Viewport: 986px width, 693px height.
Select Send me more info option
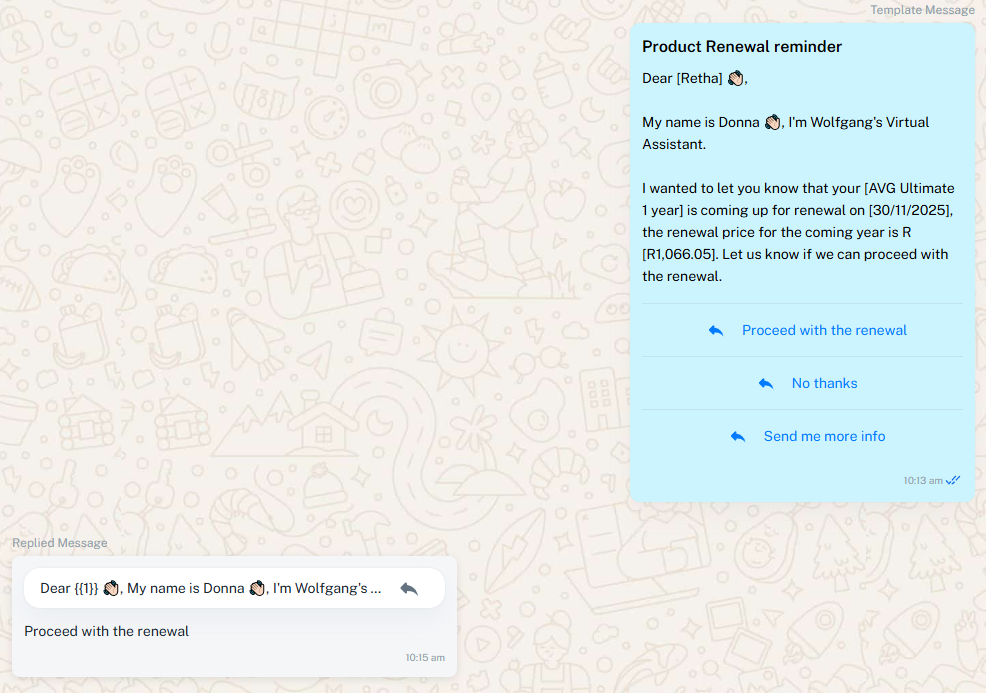coord(824,437)
